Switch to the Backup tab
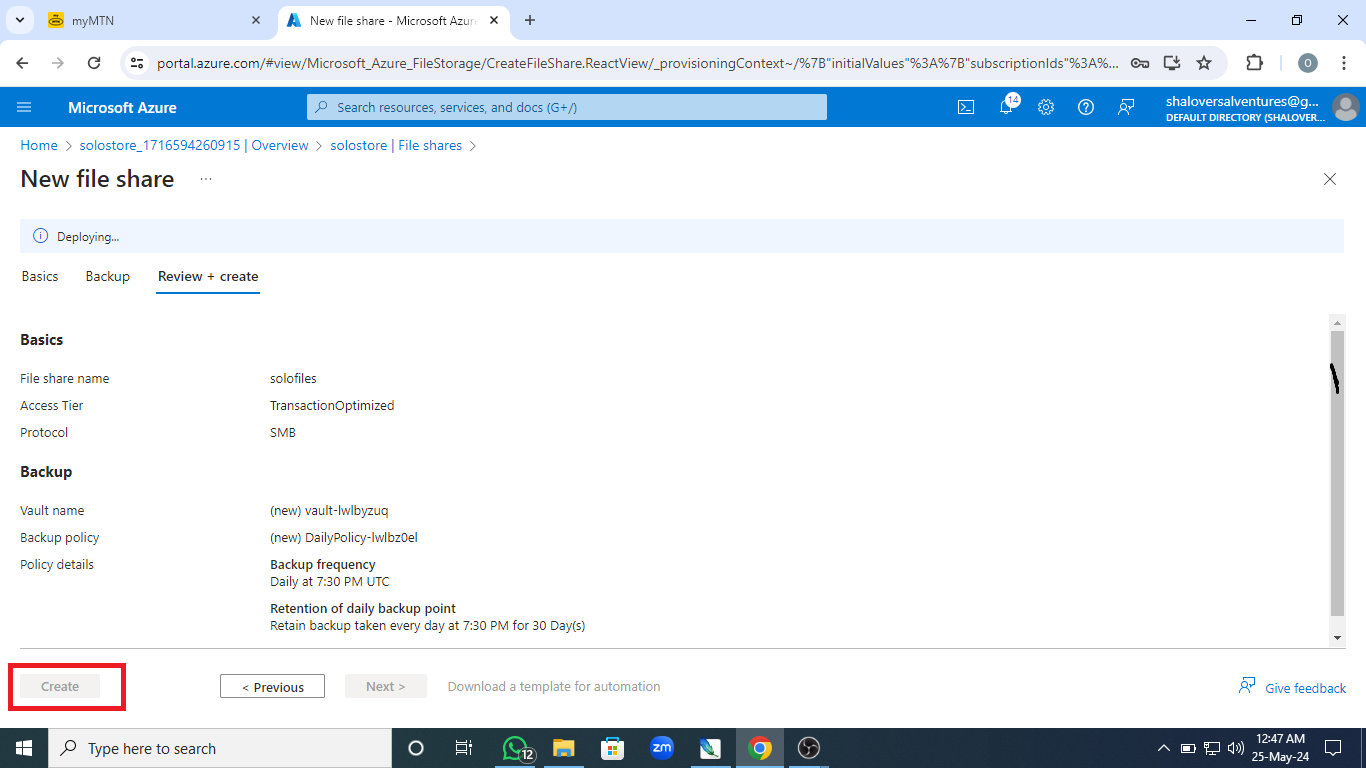 108,276
